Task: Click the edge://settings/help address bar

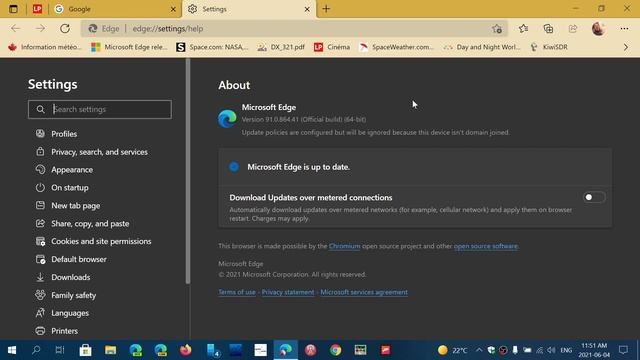Action: click(294, 29)
